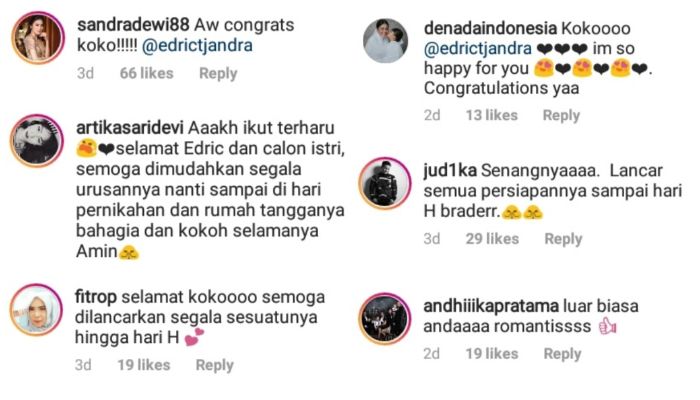This screenshot has height=400, width=700.
Task: View the 13 likes on denadaindonesia's comment
Action: click(x=492, y=115)
